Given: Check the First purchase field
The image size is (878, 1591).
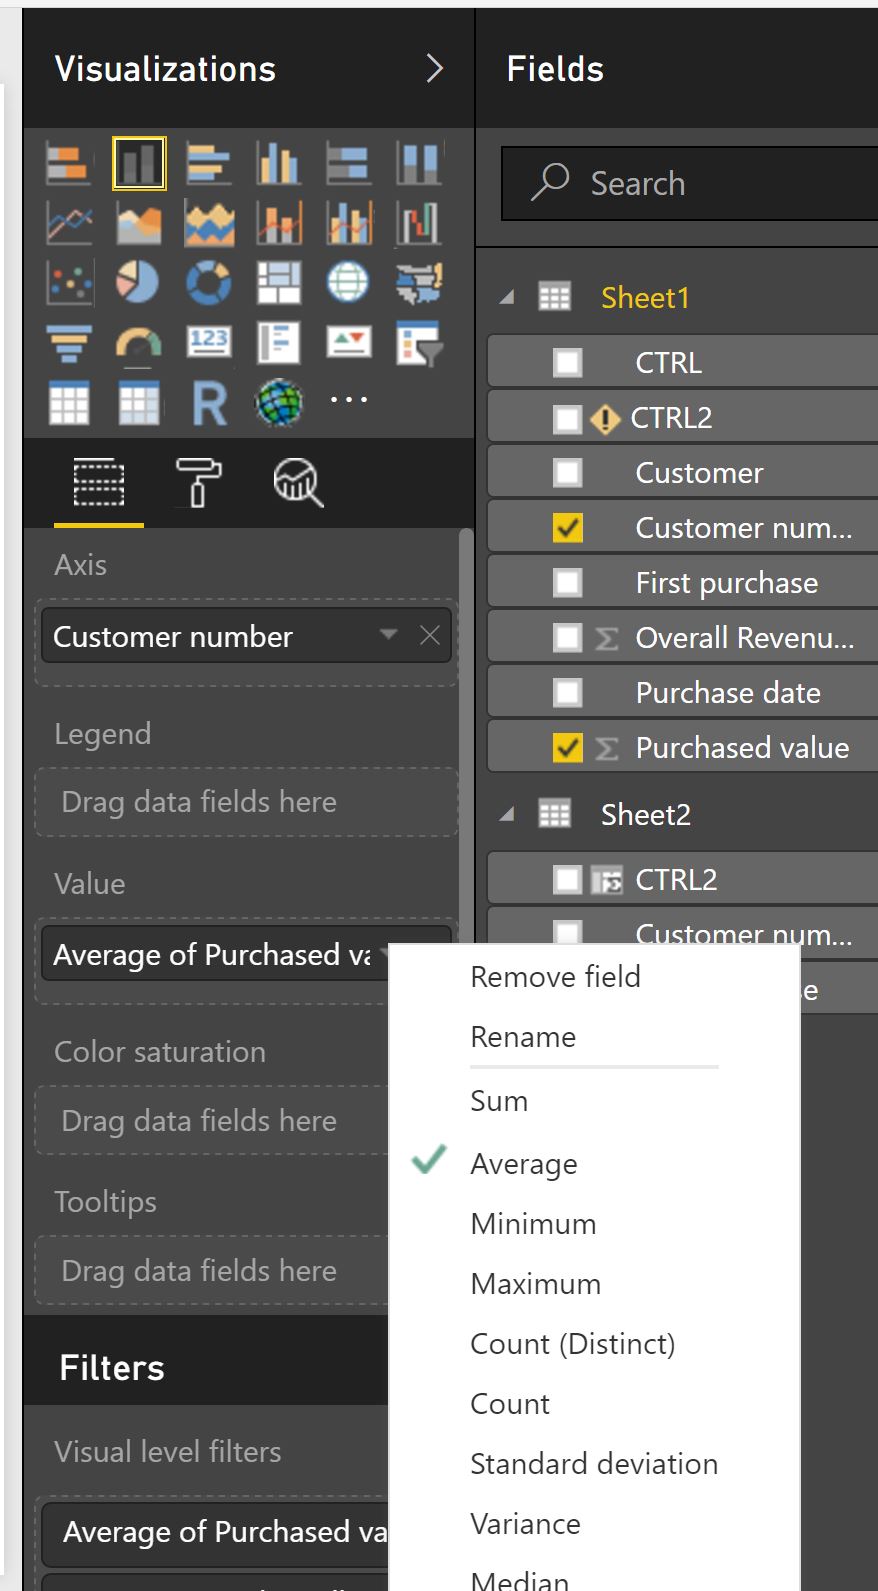Looking at the screenshot, I should [568, 582].
